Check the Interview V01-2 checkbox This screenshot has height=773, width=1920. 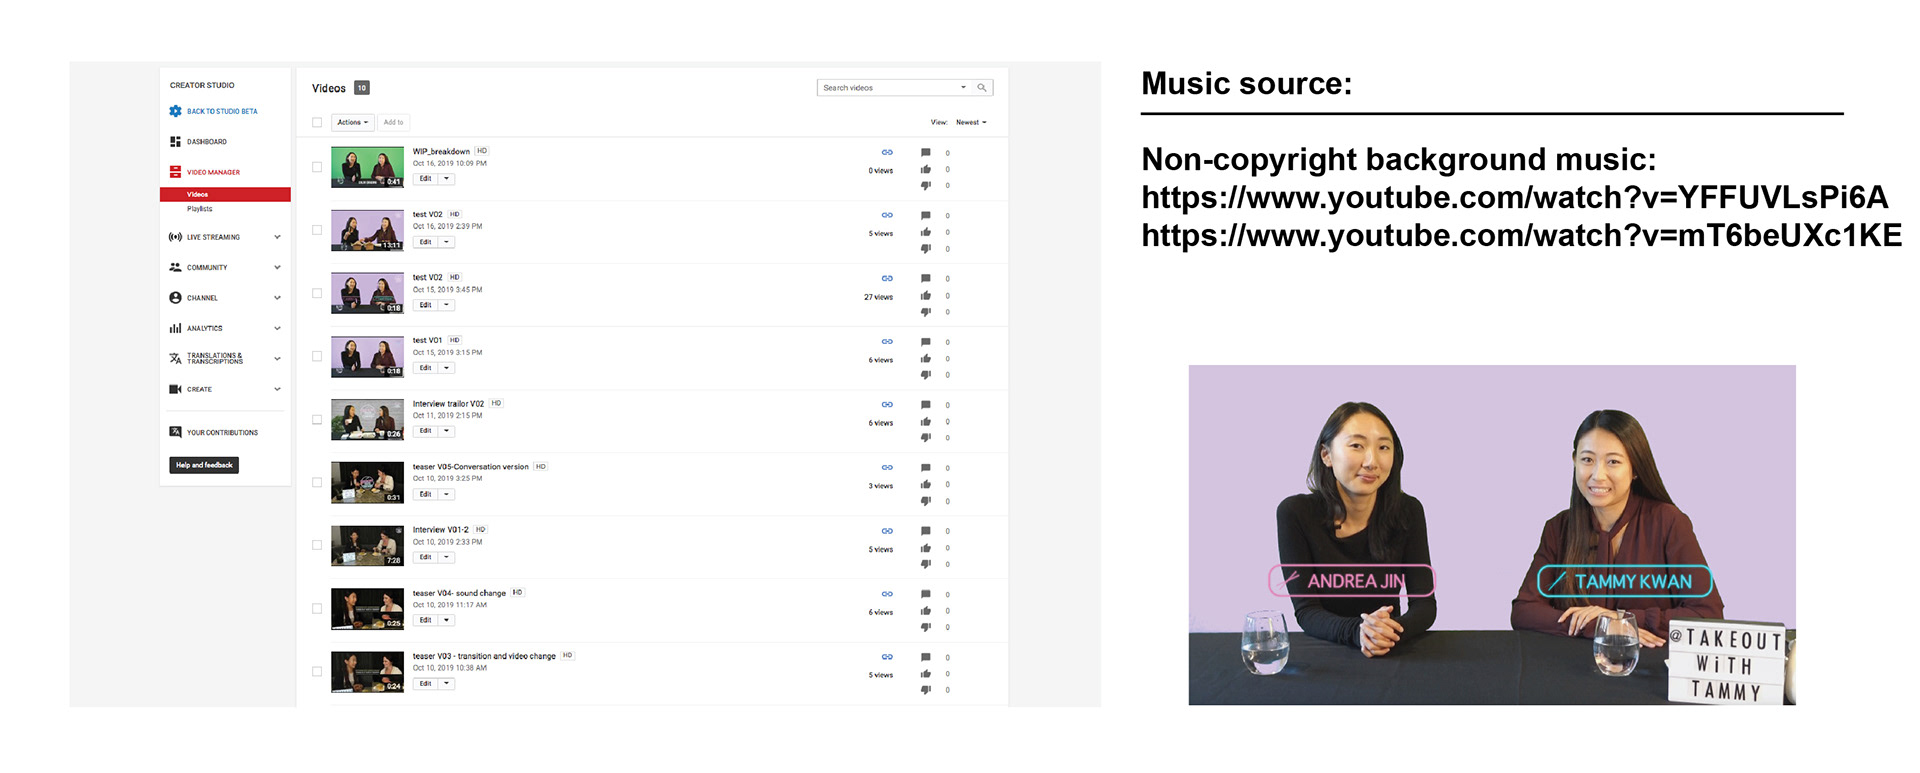click(x=317, y=545)
